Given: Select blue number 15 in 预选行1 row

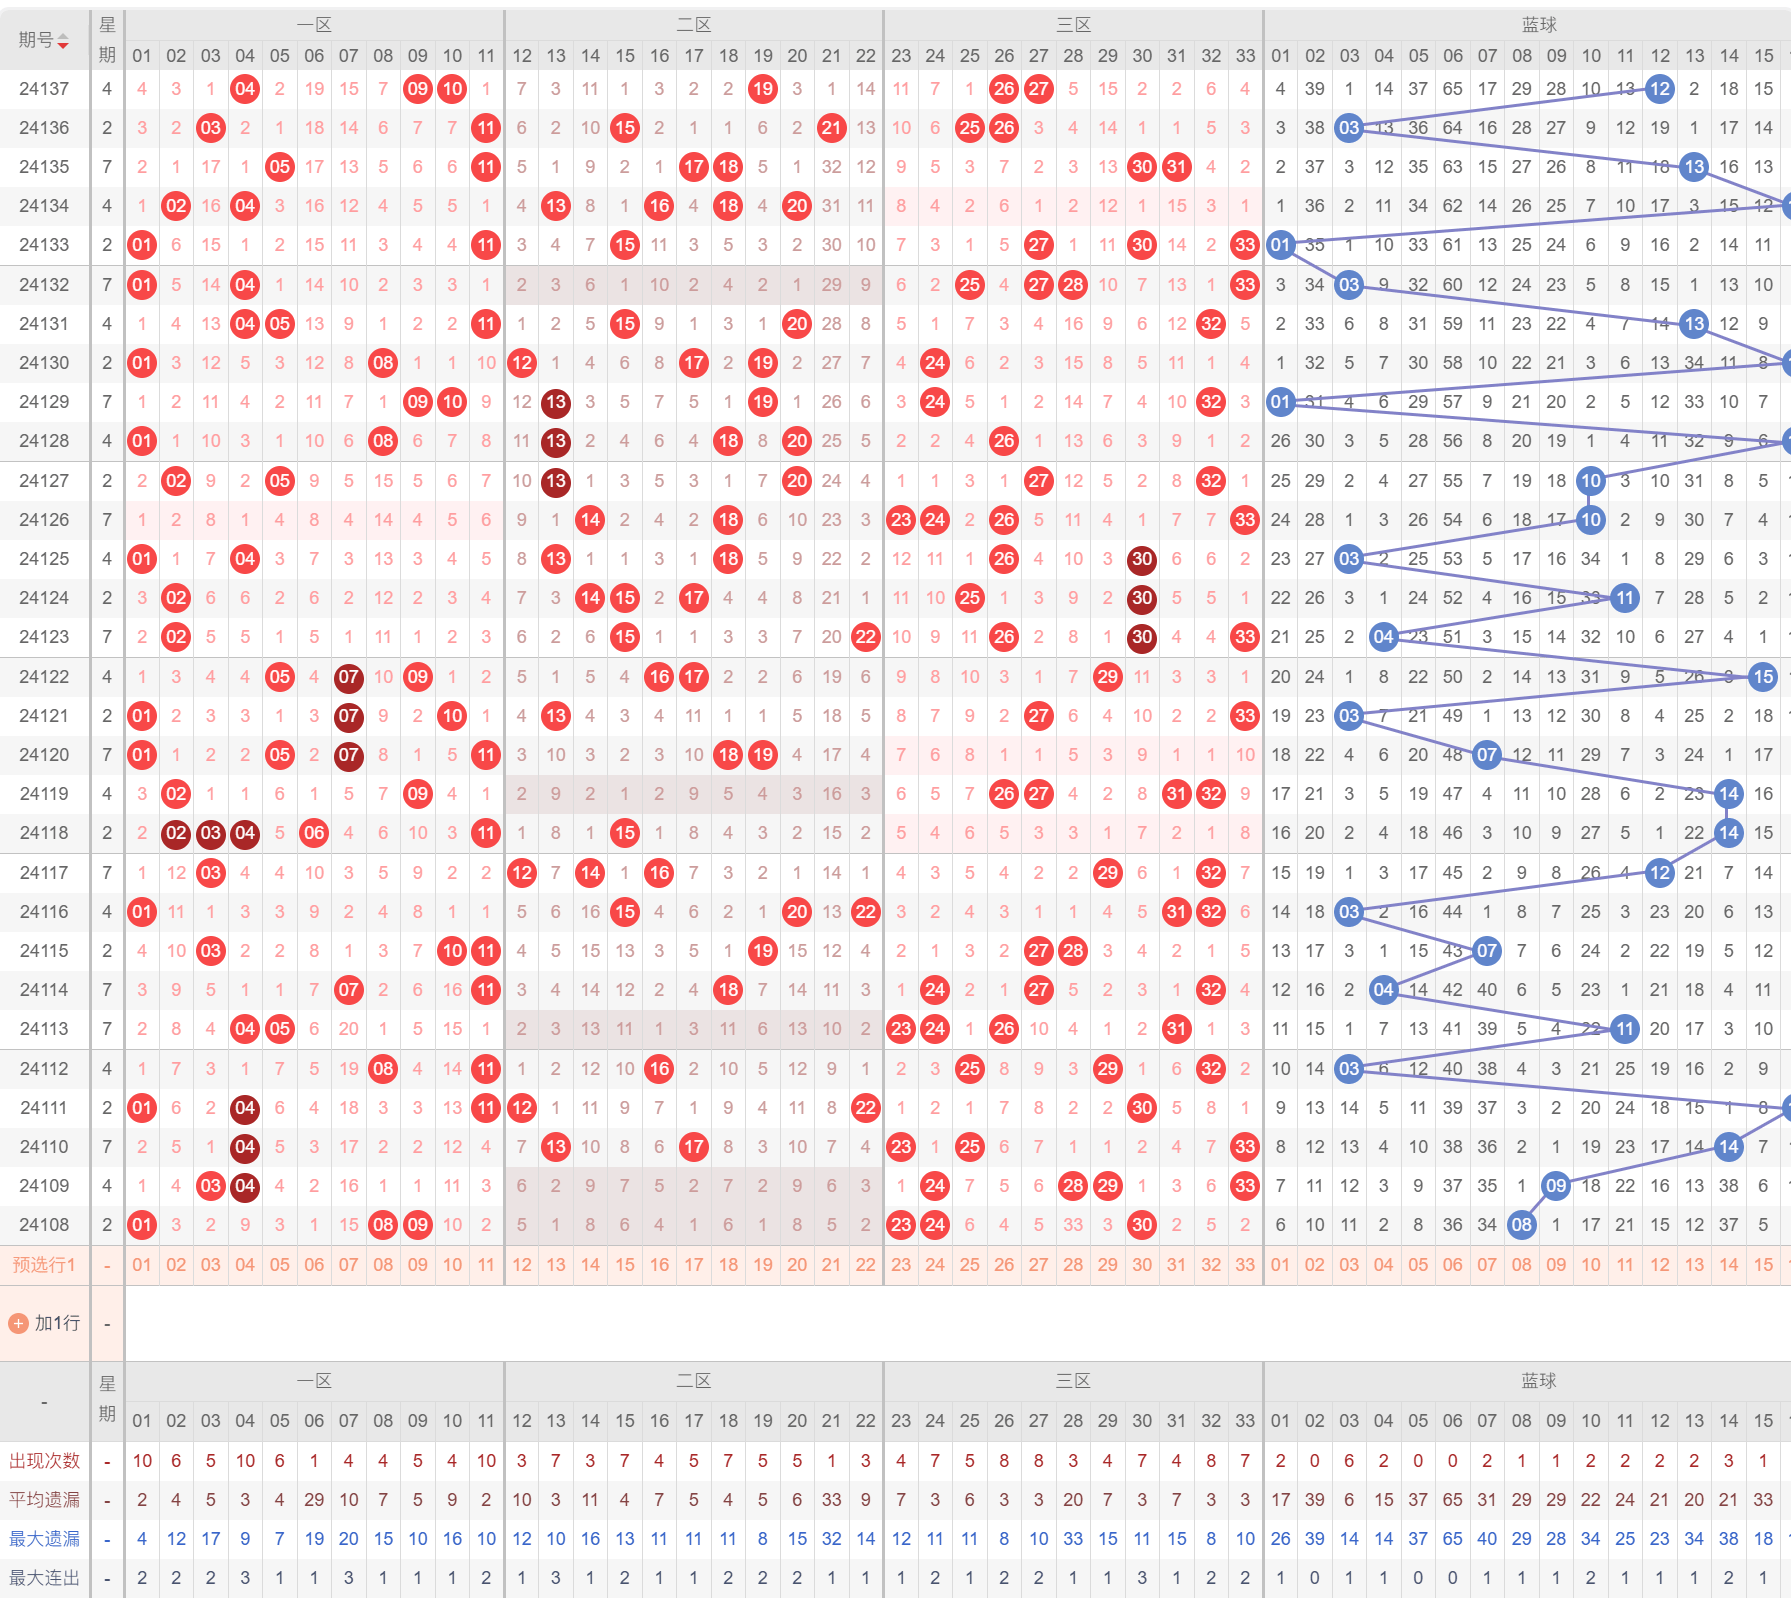Looking at the screenshot, I should pos(1763,1265).
